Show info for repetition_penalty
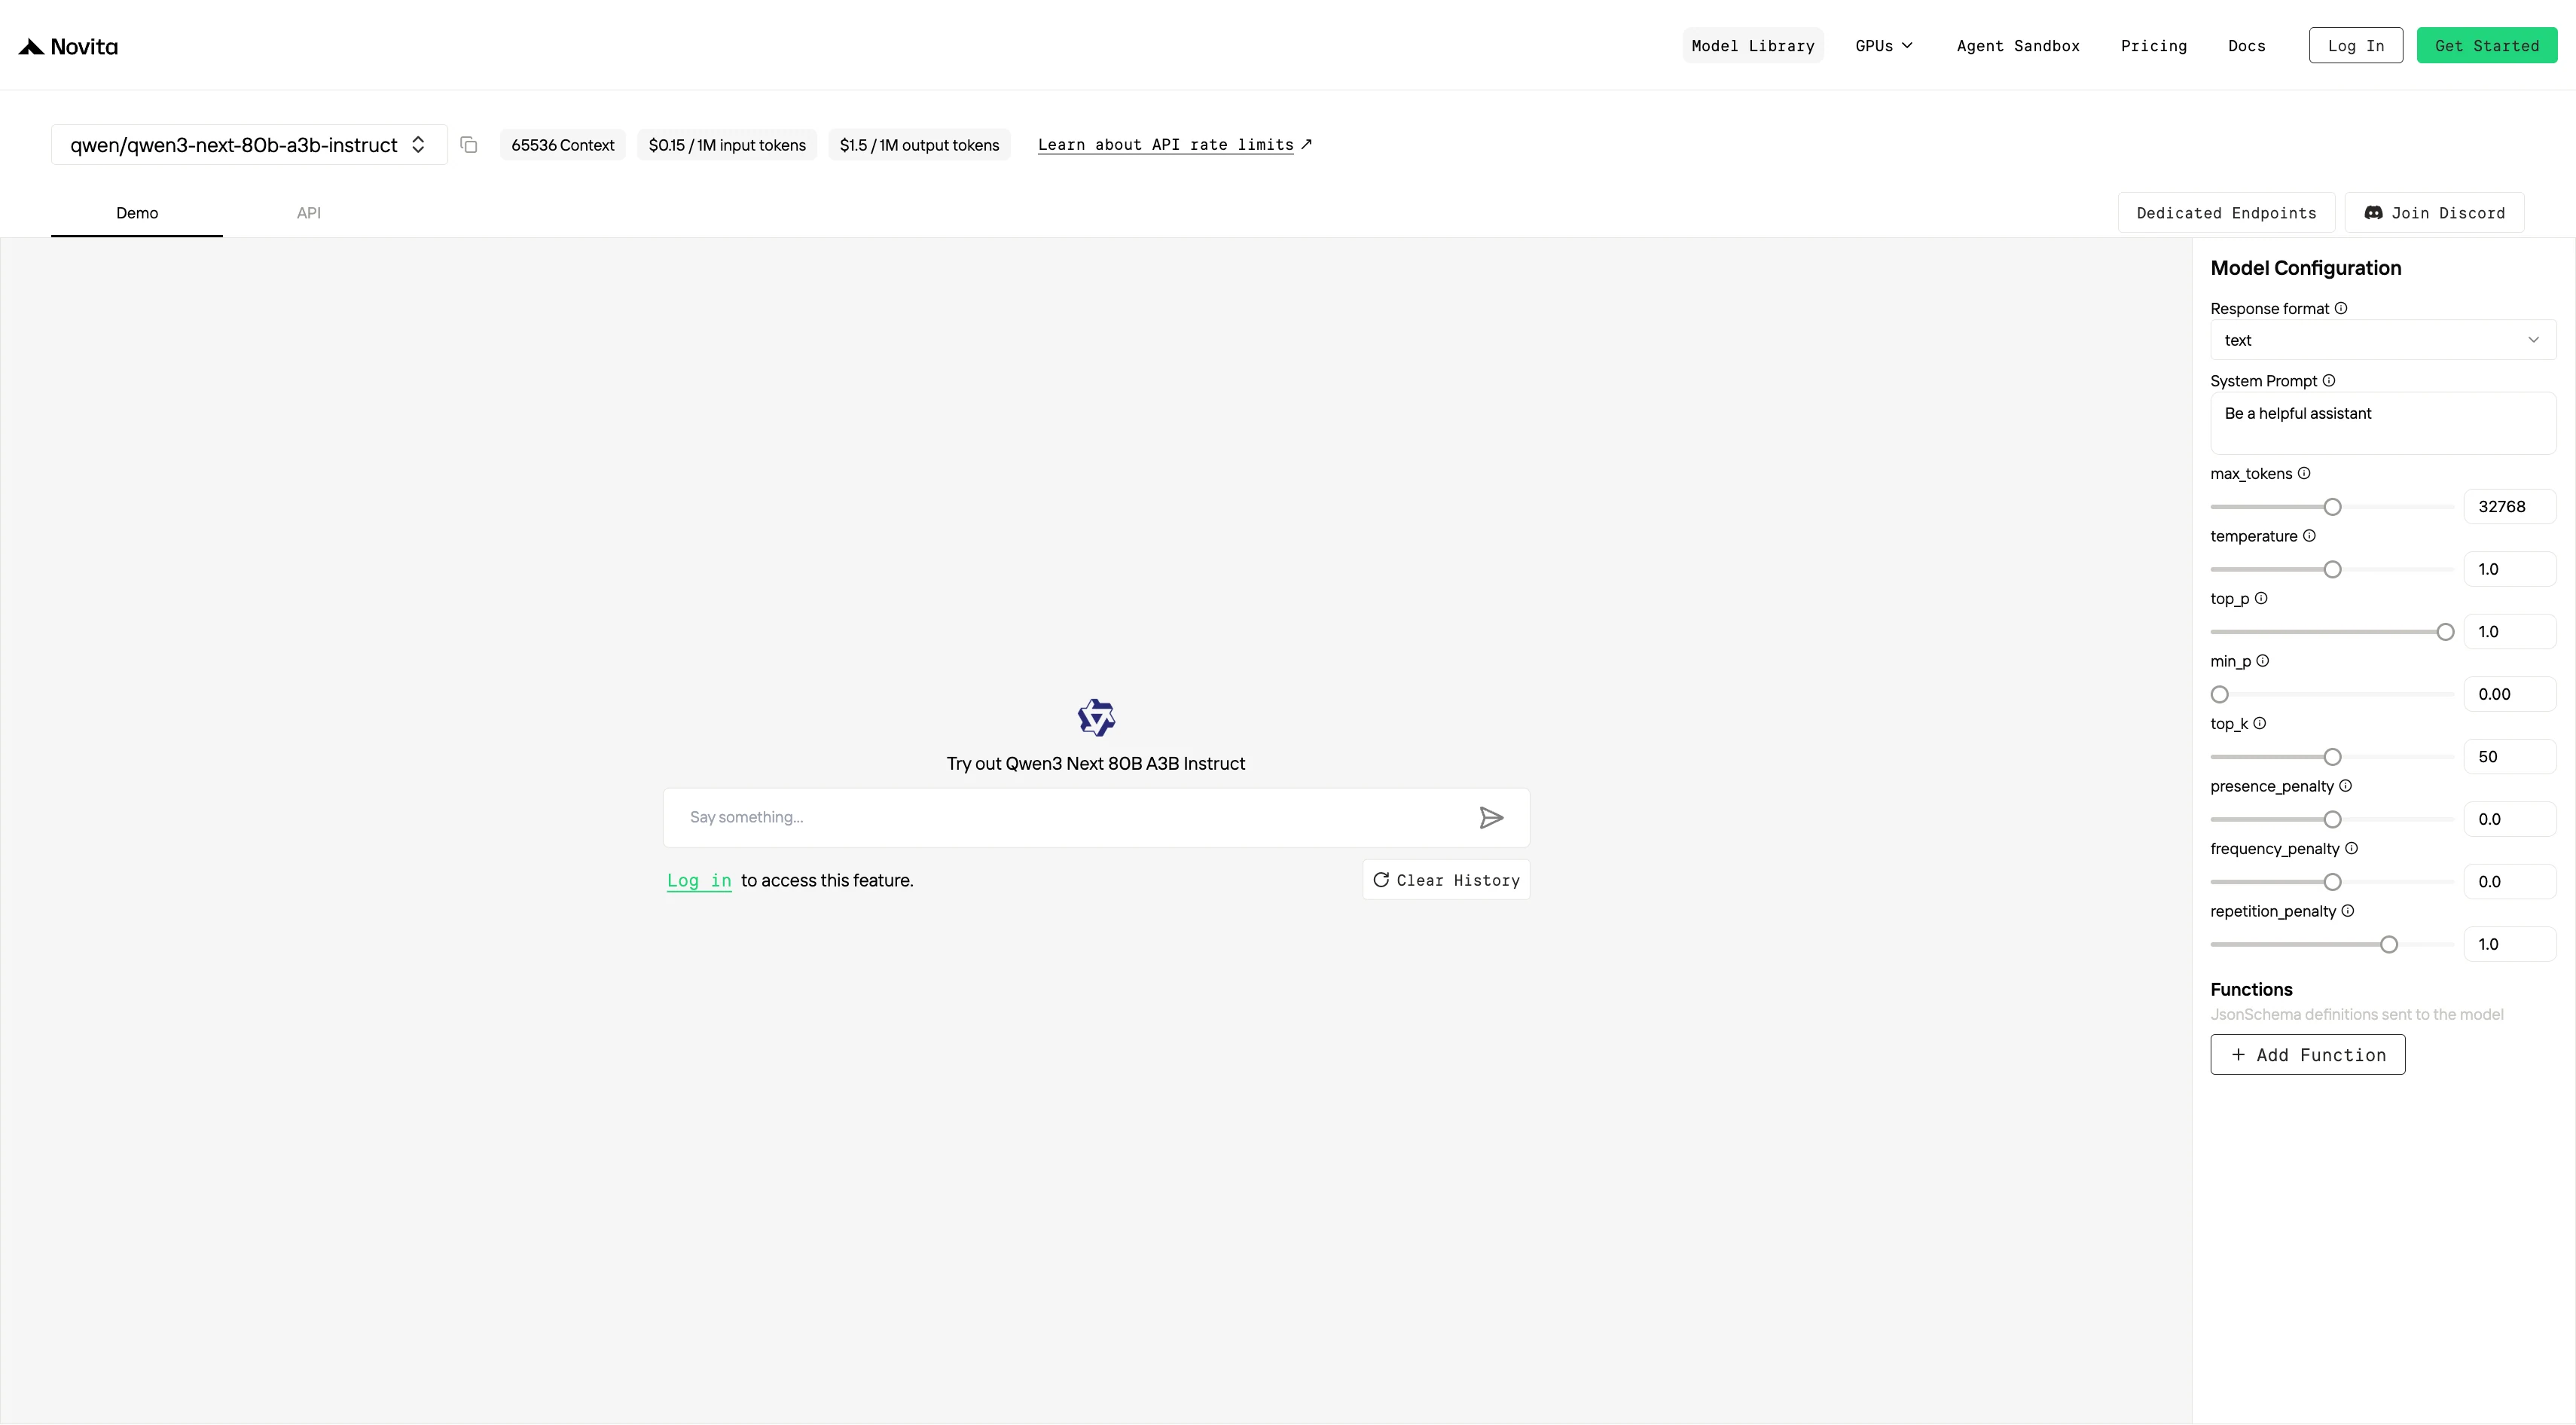The height and width of the screenshot is (1425, 2576). point(2348,911)
